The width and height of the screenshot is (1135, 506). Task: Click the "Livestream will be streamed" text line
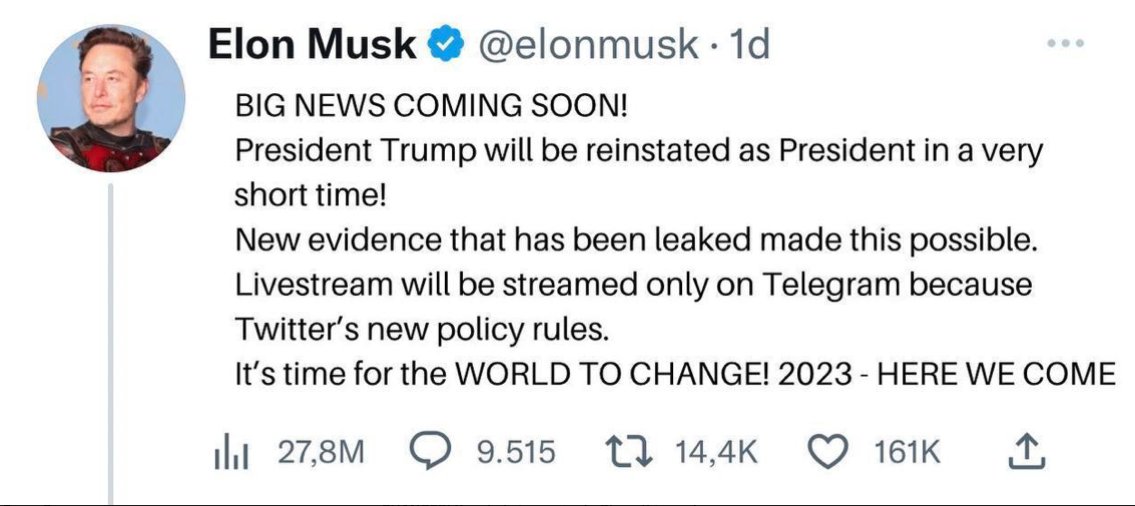point(633,283)
